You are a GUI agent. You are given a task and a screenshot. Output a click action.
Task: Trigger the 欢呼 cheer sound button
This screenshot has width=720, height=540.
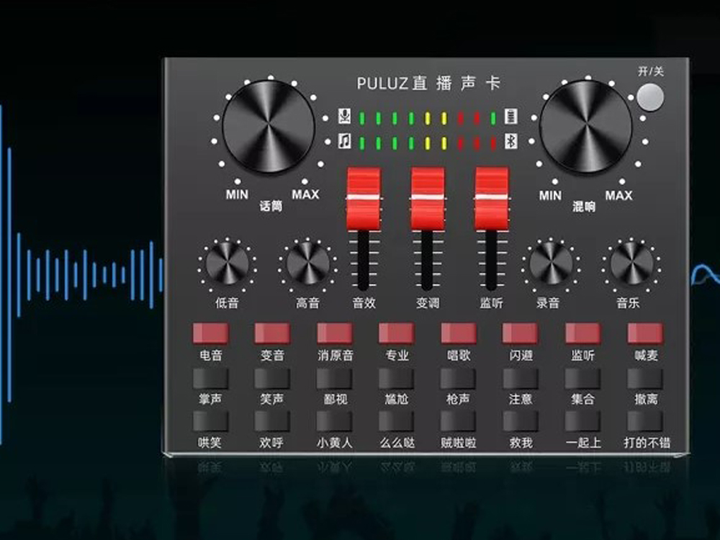click(x=273, y=421)
